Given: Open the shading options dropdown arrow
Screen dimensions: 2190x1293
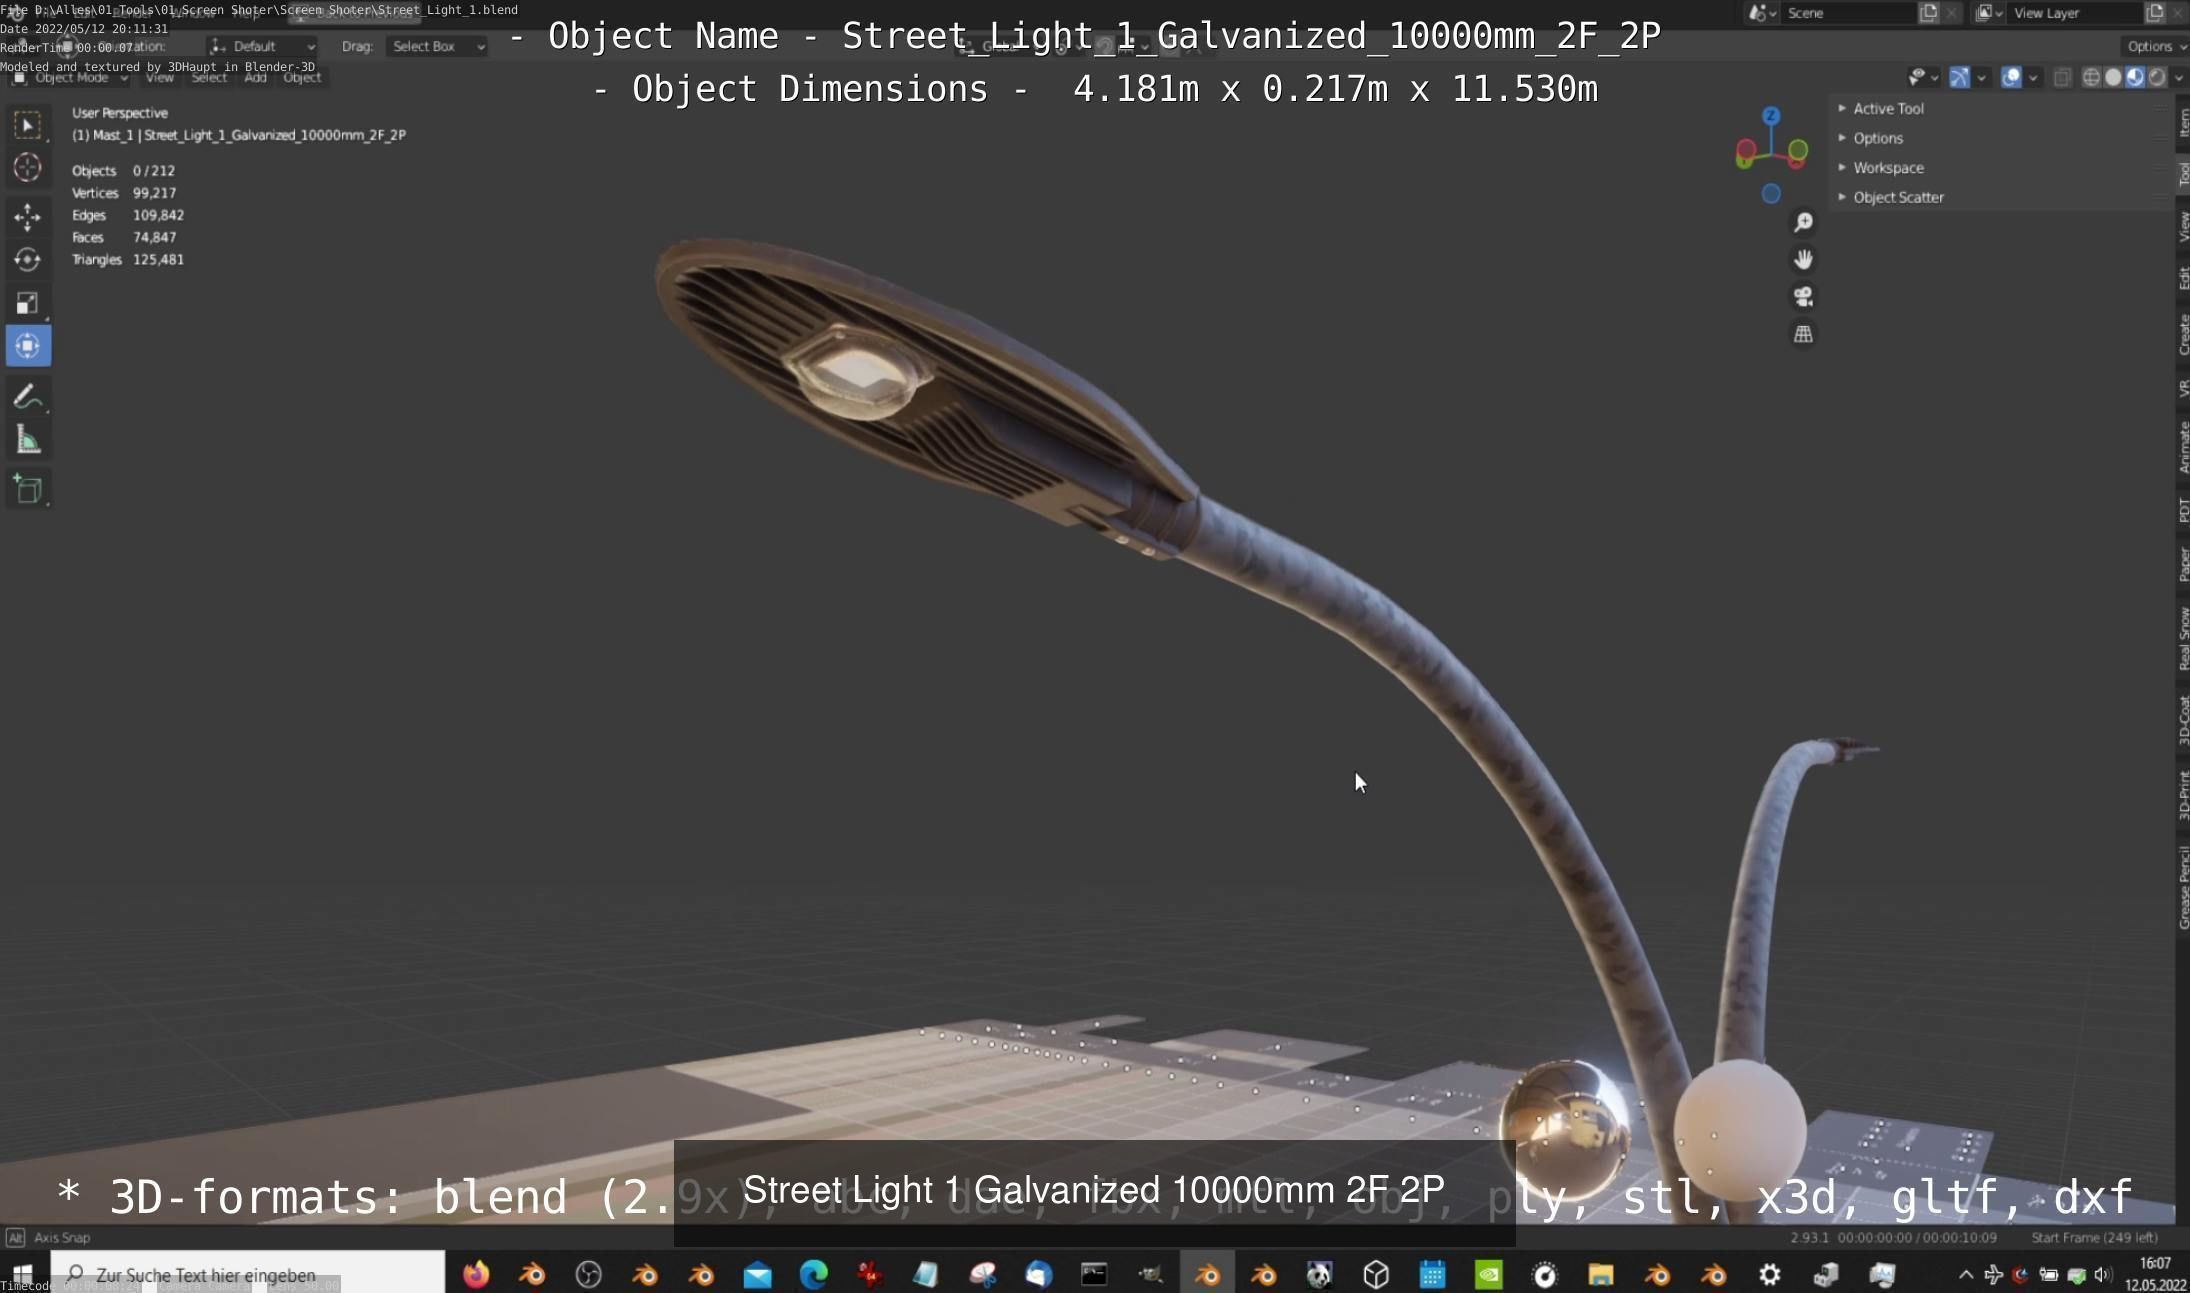Looking at the screenshot, I should click(2179, 77).
